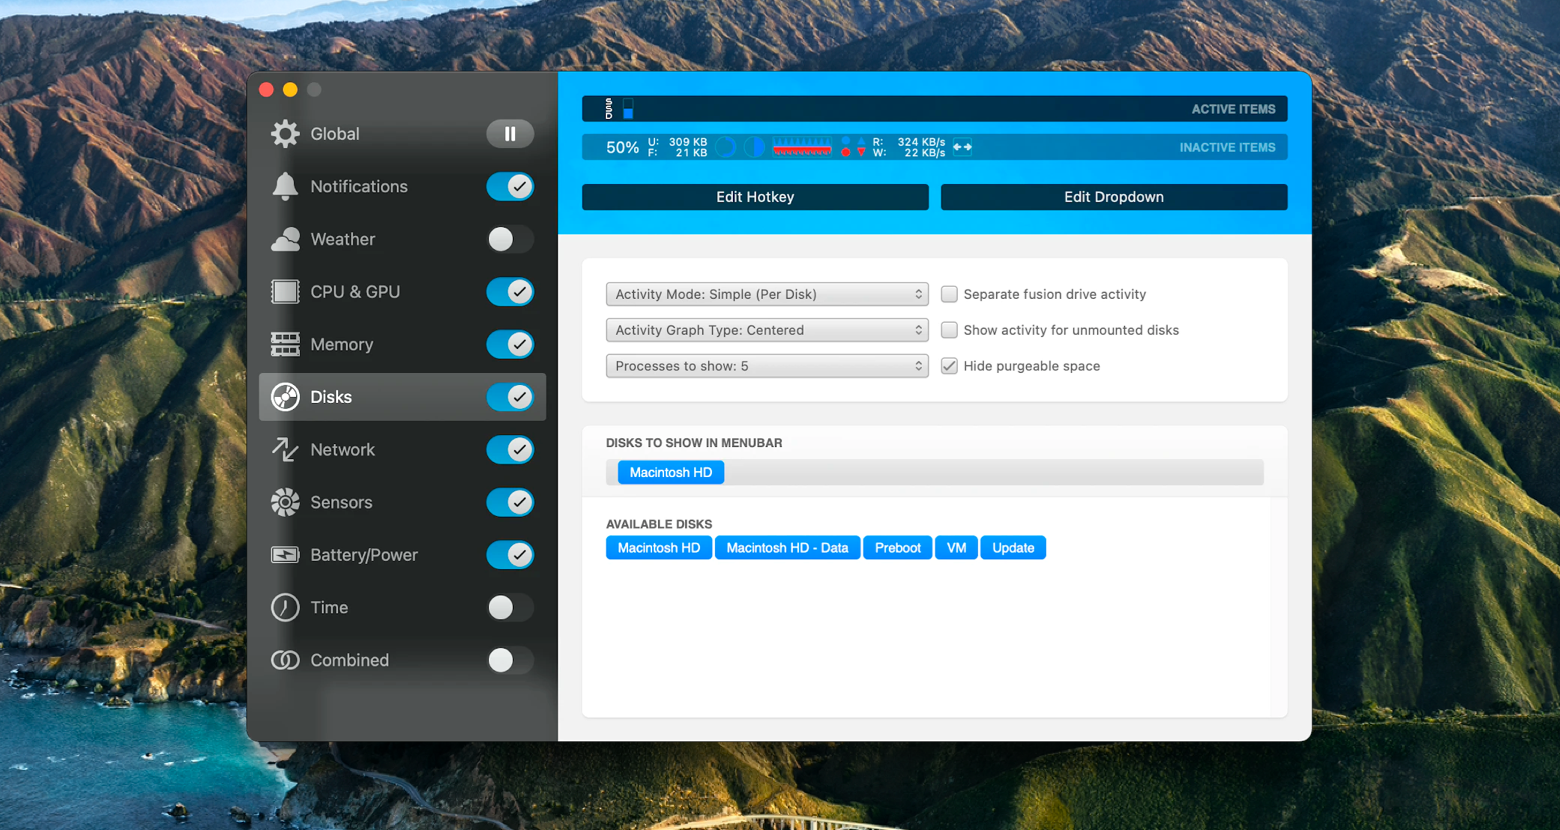Pick the R/W read-write speed item
Viewport: 1560px width, 830px height.
(x=908, y=147)
